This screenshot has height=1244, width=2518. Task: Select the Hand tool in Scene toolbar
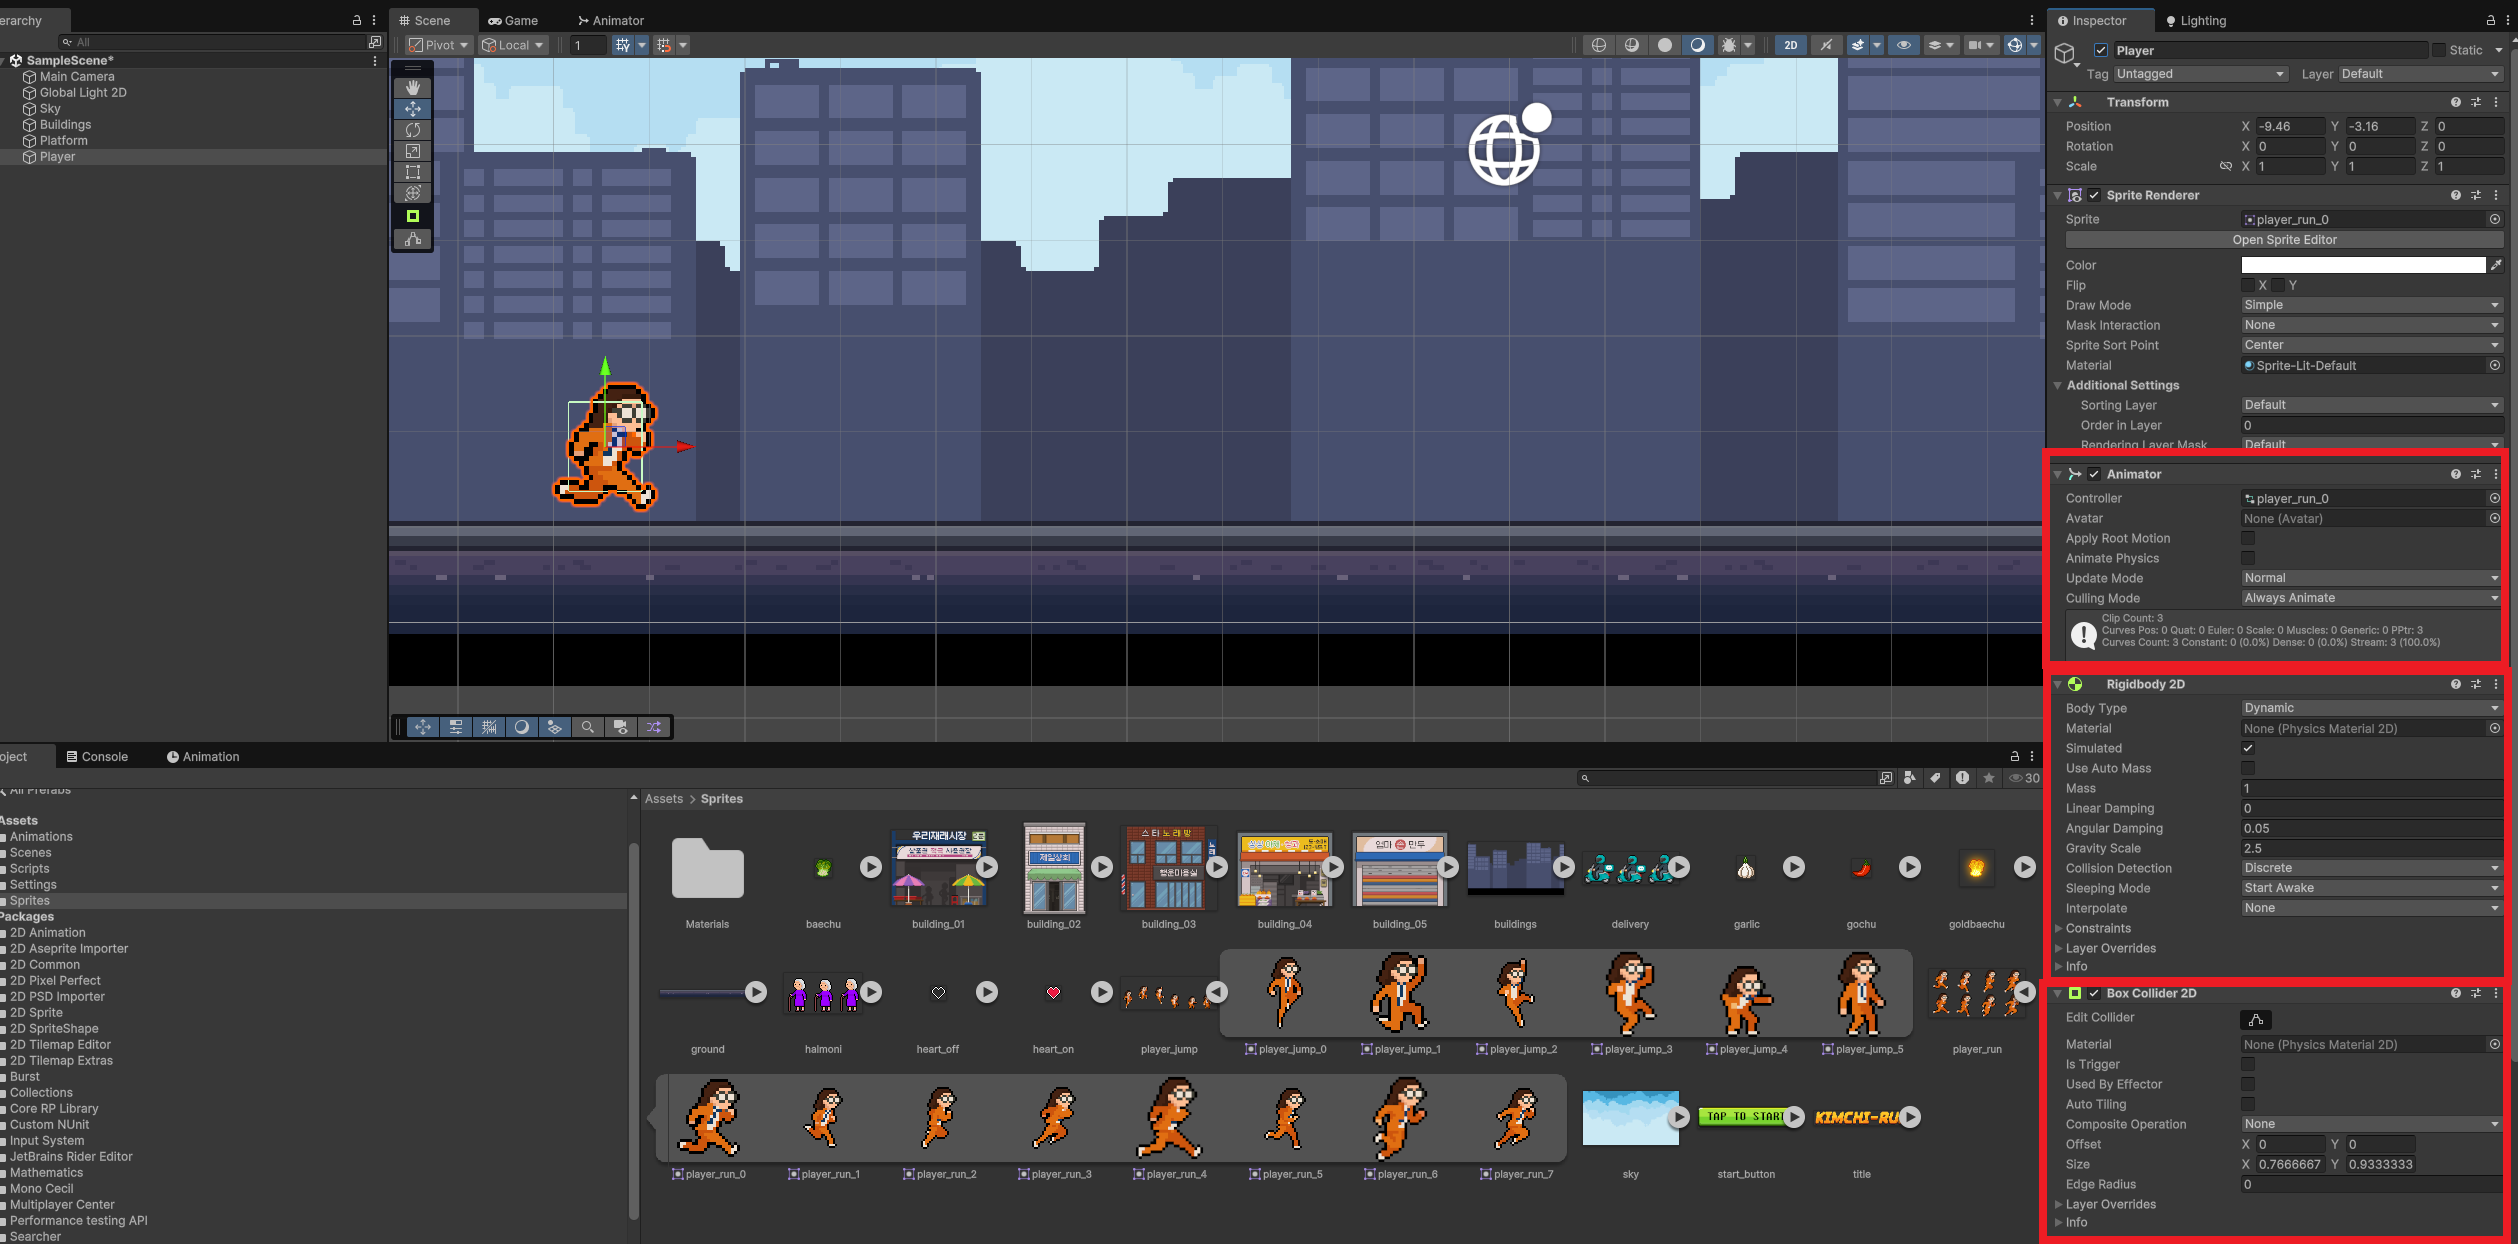click(x=412, y=88)
